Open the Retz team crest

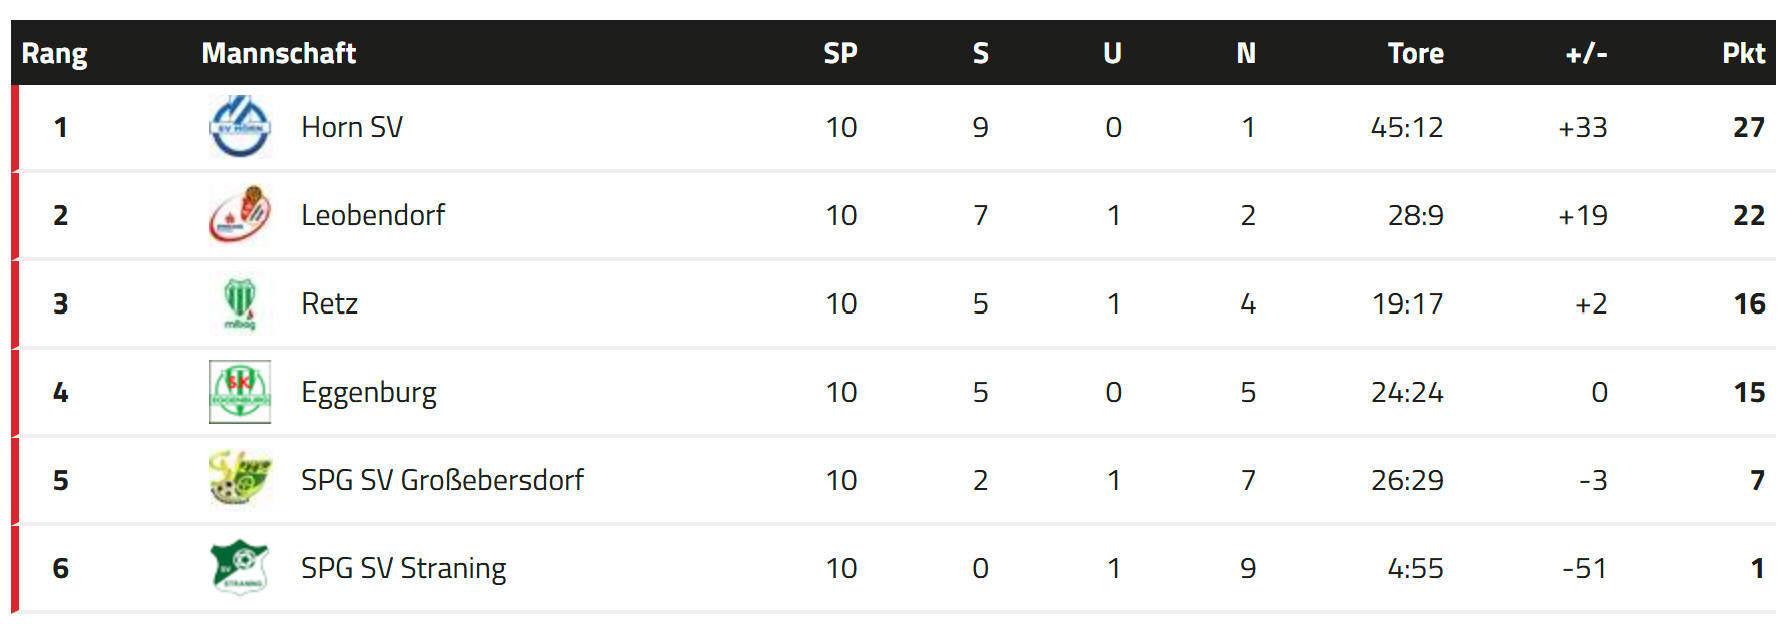point(240,304)
